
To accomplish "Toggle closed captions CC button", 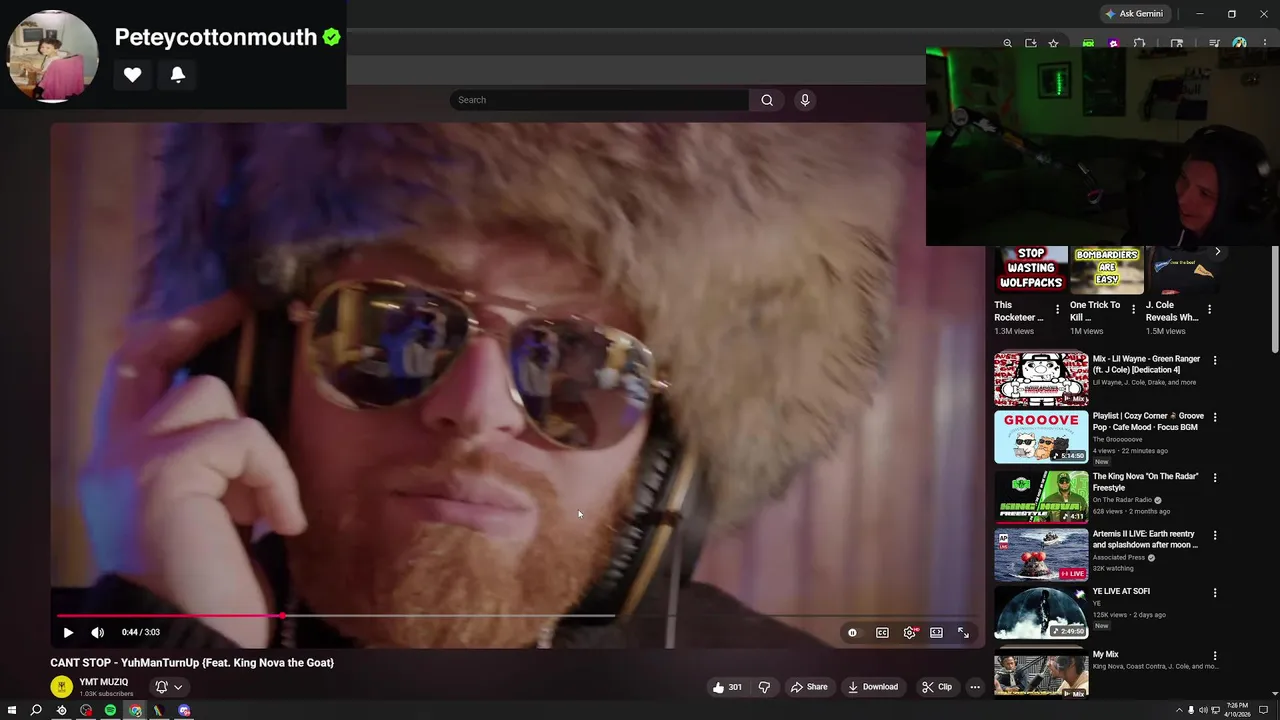I will (x=882, y=632).
